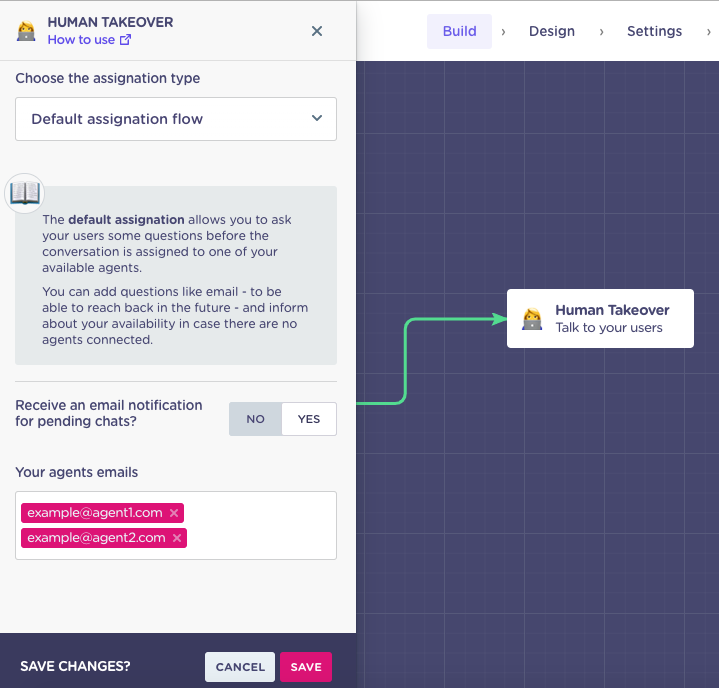Click the 'Choose the assignation type' label
The width and height of the screenshot is (719, 688).
108,78
